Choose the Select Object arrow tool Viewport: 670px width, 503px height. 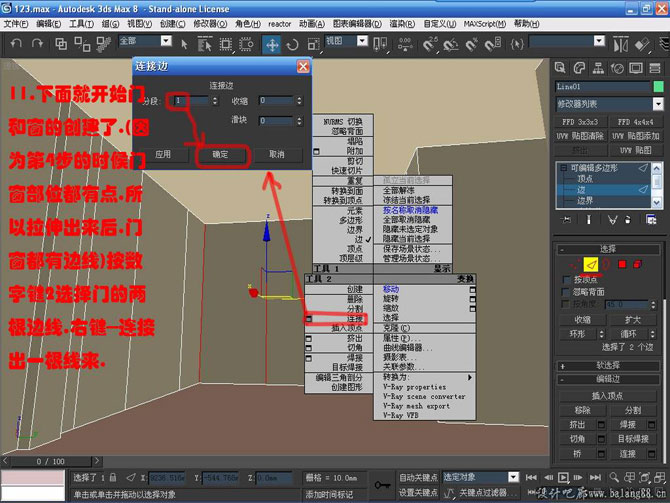click(x=184, y=44)
